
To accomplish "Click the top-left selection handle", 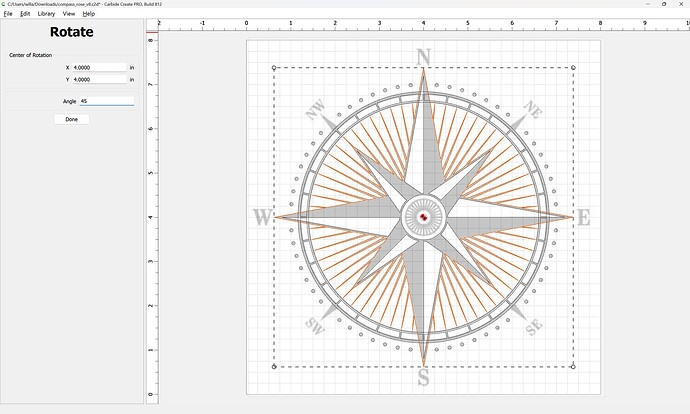I will point(274,68).
